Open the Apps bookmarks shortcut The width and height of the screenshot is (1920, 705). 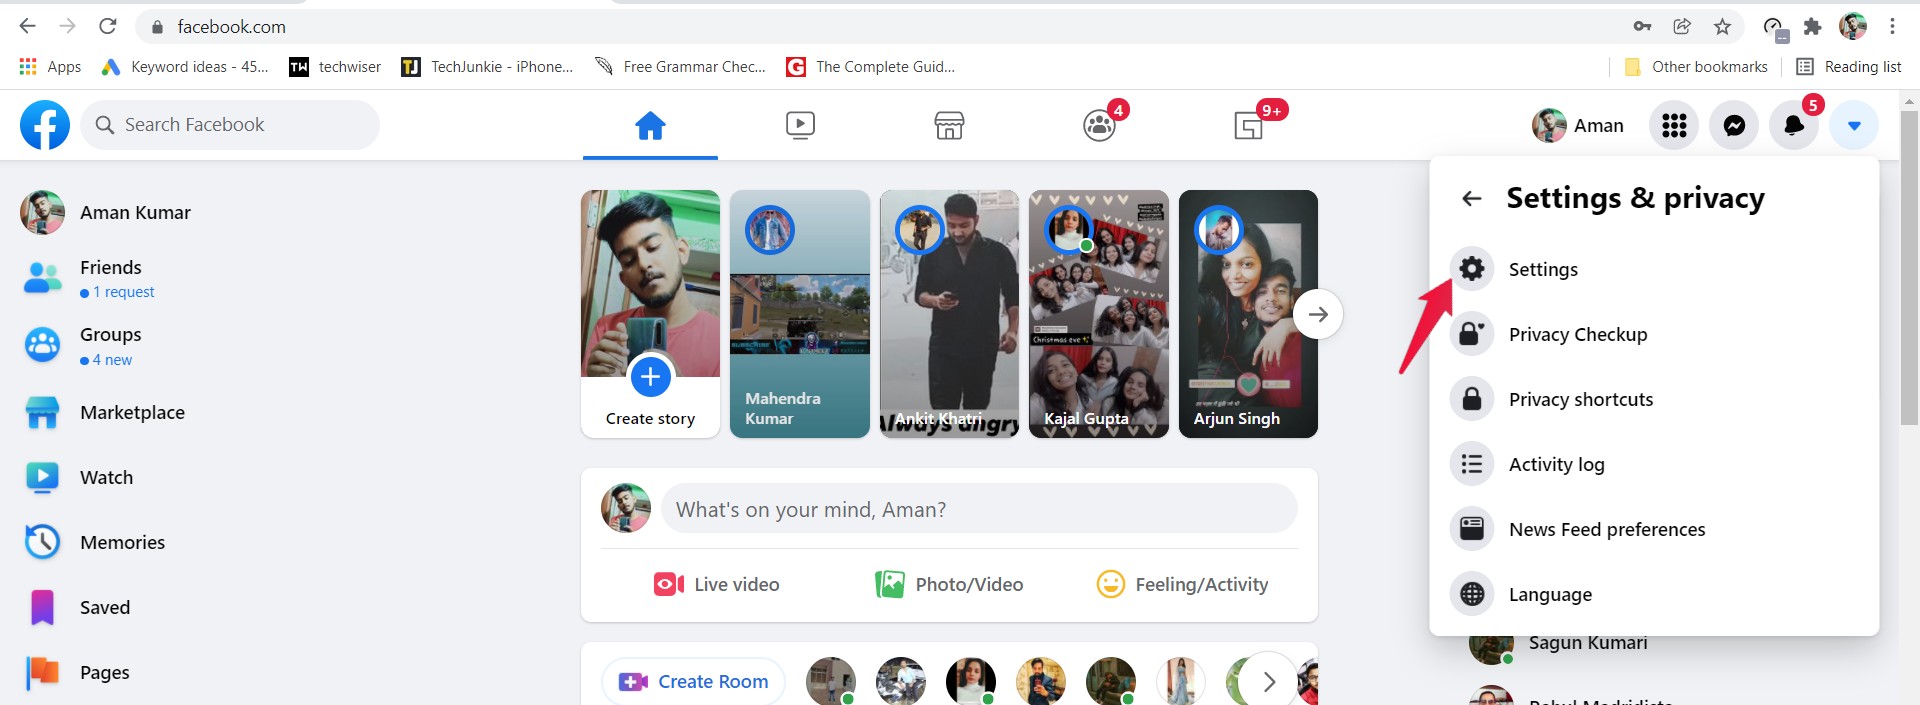[50, 67]
